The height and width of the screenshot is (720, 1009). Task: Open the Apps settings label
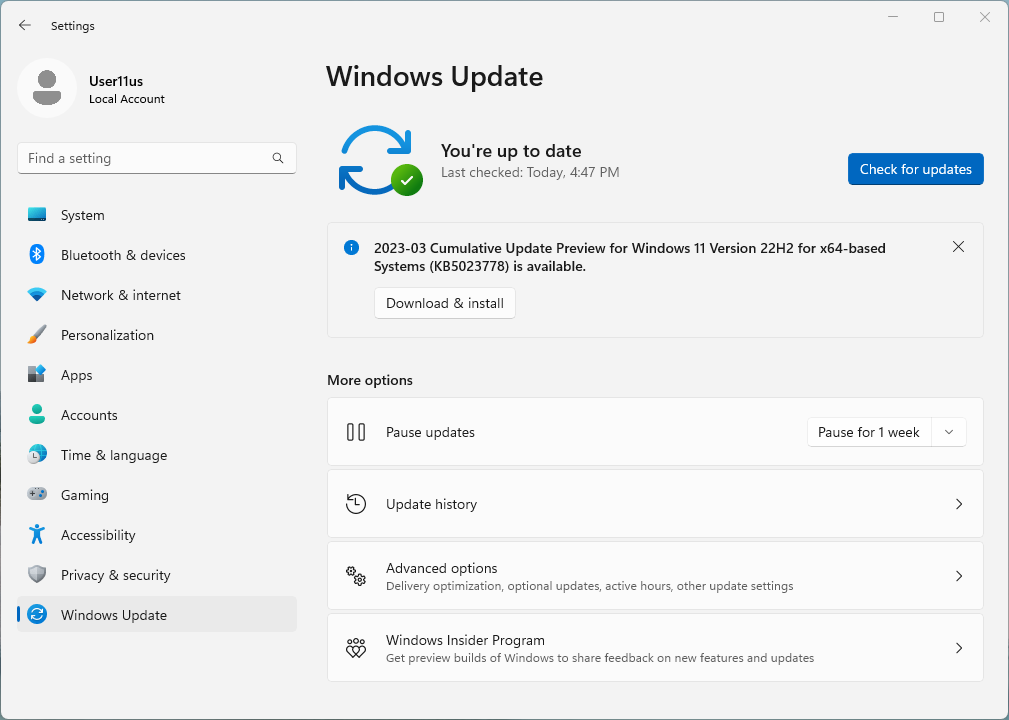coord(77,375)
